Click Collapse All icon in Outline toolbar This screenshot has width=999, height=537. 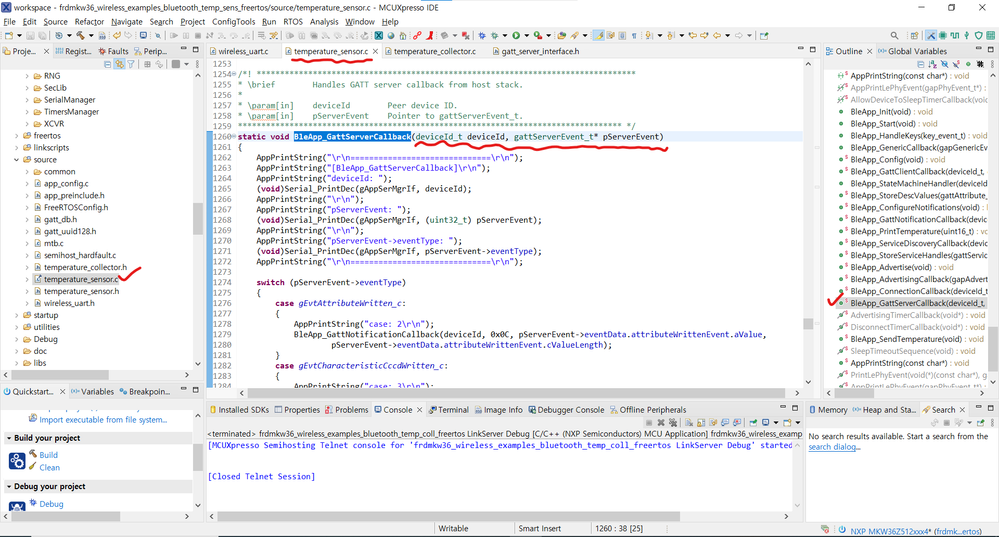(921, 64)
